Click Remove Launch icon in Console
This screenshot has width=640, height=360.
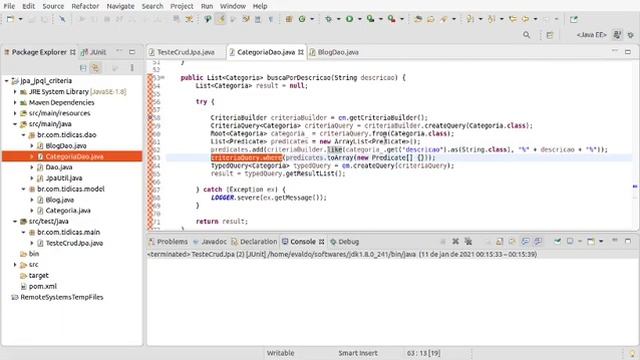(x=456, y=242)
